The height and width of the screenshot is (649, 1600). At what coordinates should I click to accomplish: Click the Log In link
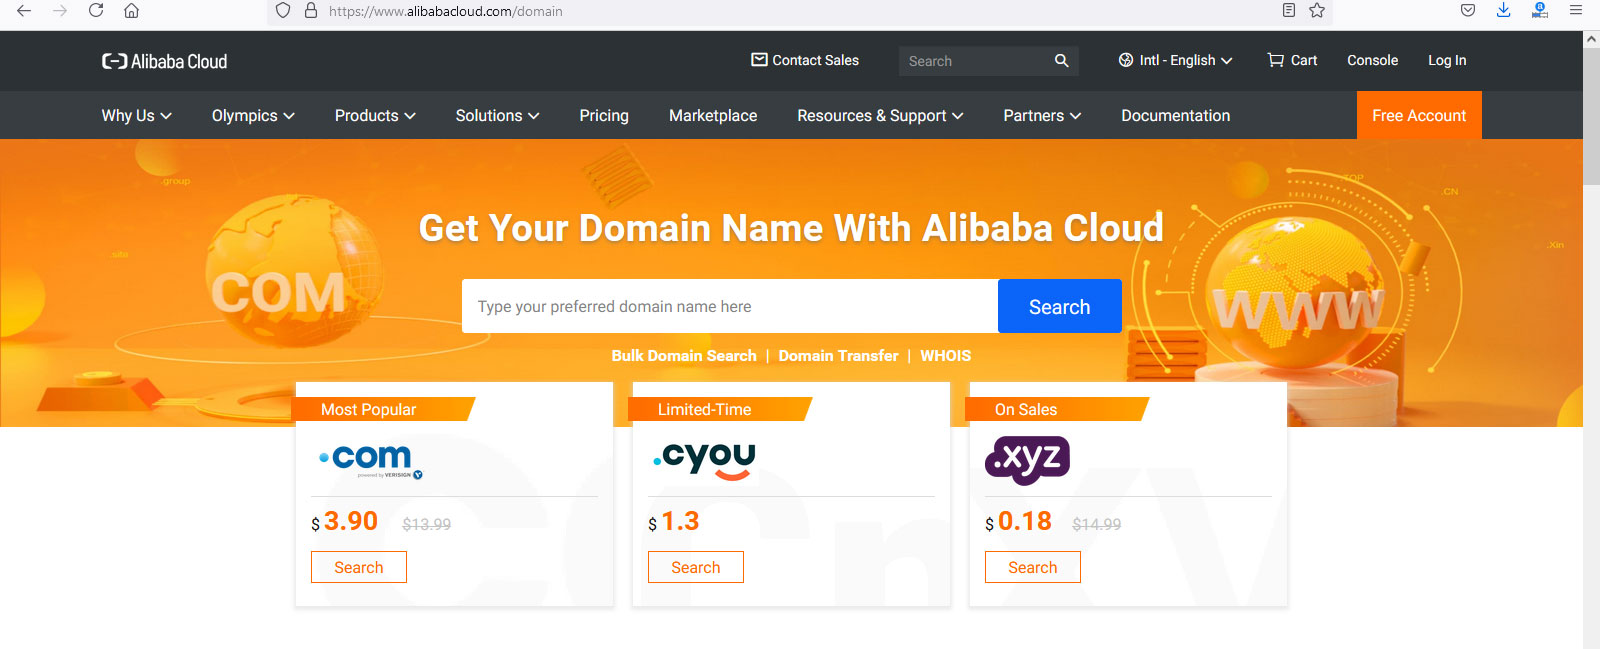click(x=1447, y=60)
